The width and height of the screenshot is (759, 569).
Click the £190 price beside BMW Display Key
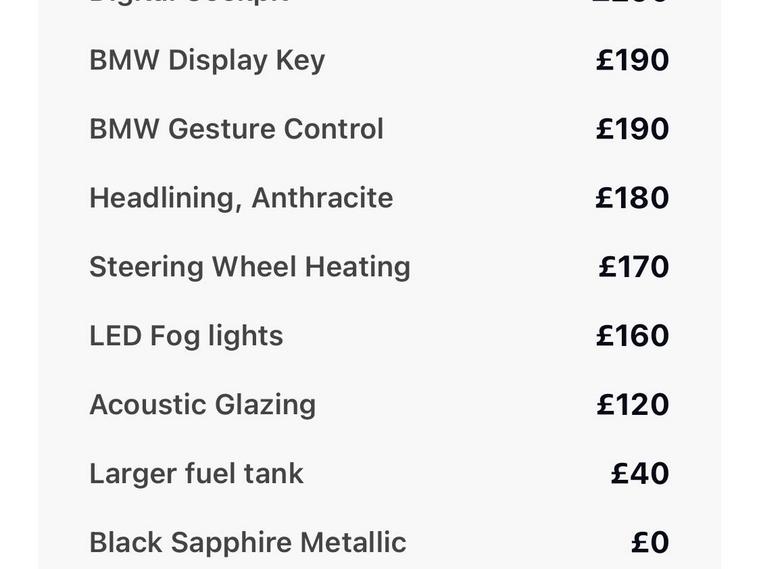click(632, 60)
